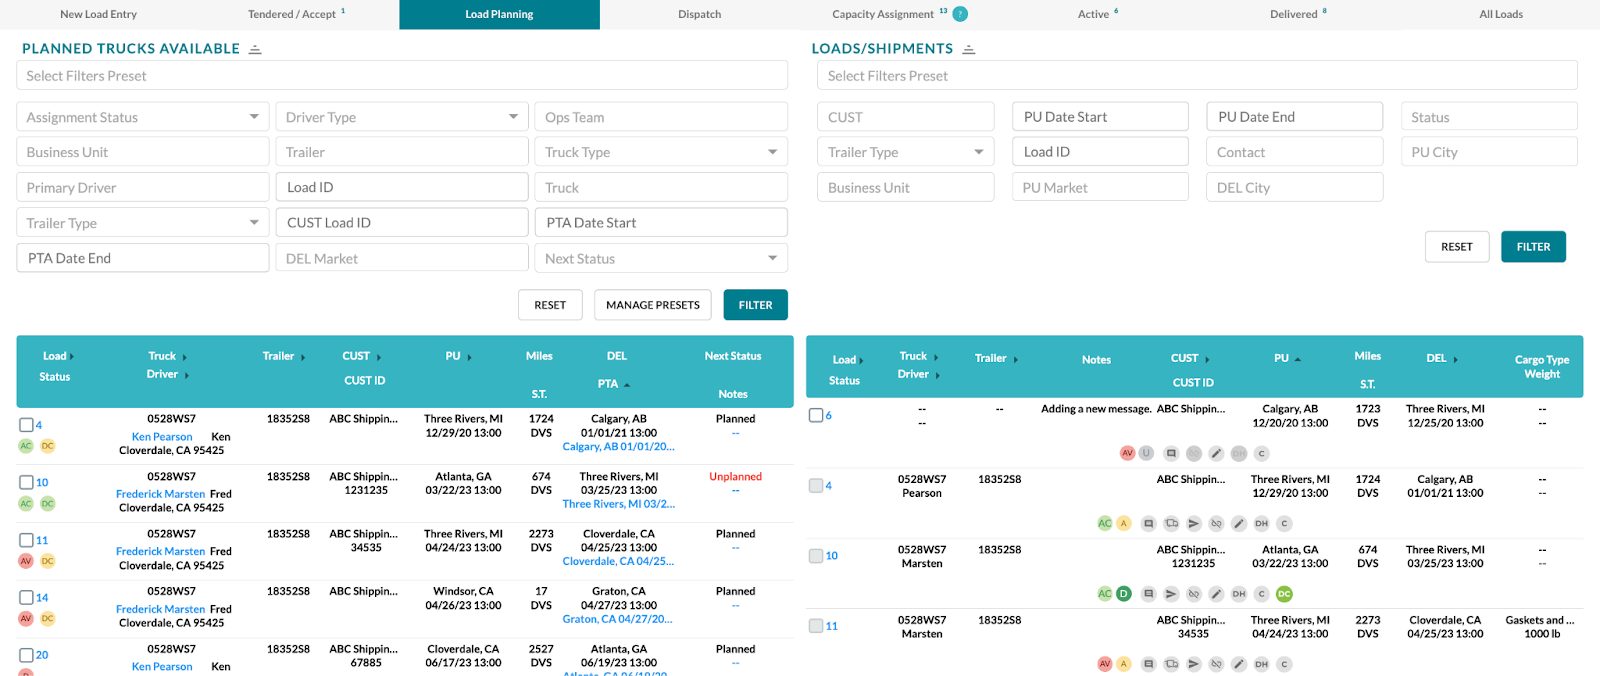Click Filter button under Loads/Shipments filters
1600x676 pixels.
1533,247
